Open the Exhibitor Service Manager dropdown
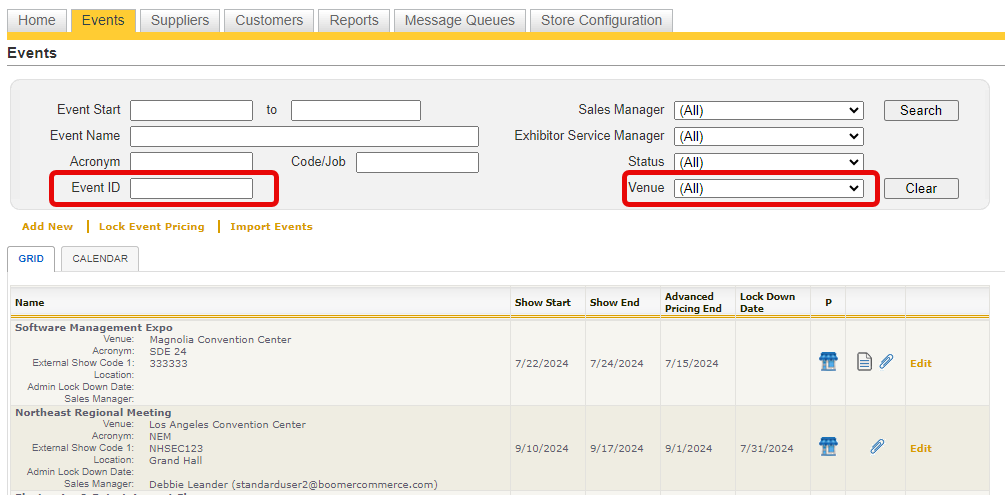1005x495 pixels. (768, 136)
